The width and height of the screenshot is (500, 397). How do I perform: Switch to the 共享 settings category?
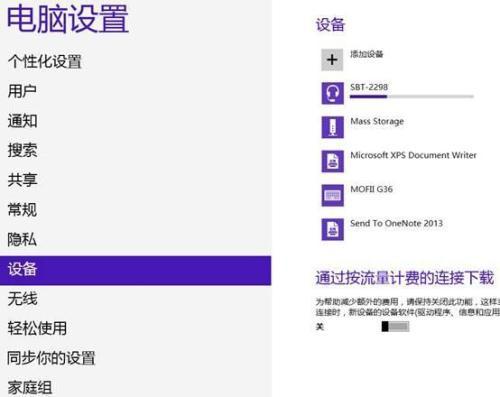tap(22, 180)
